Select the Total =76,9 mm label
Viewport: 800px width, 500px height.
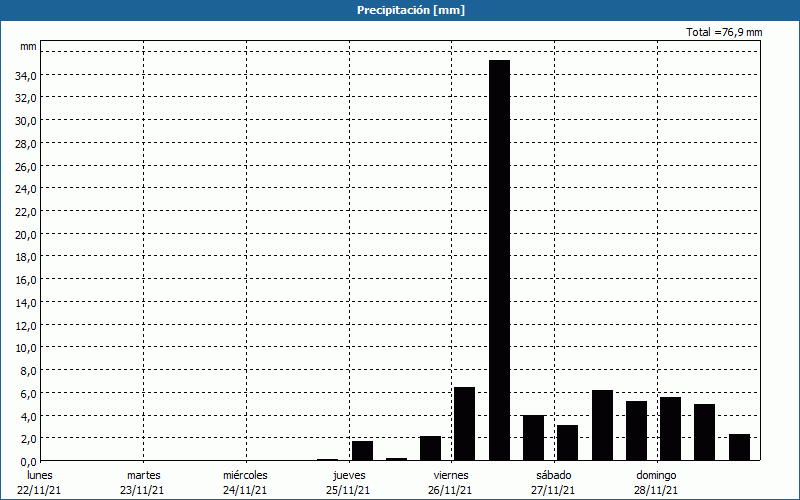724,32
